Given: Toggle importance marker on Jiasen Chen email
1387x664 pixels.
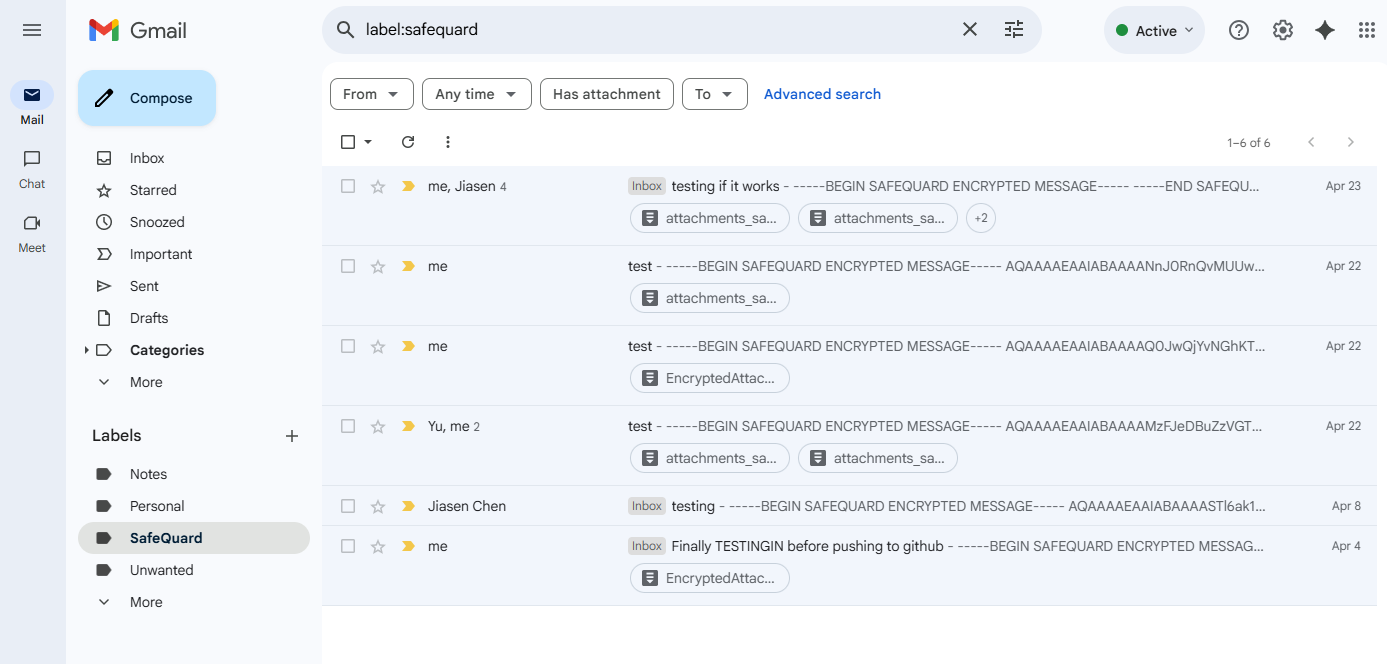Looking at the screenshot, I should 408,506.
